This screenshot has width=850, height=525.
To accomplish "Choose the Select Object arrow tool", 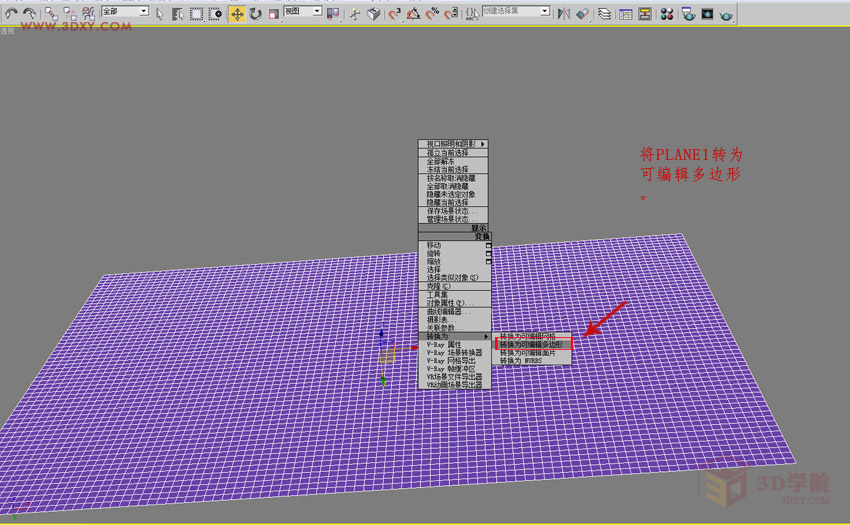I will (x=160, y=14).
